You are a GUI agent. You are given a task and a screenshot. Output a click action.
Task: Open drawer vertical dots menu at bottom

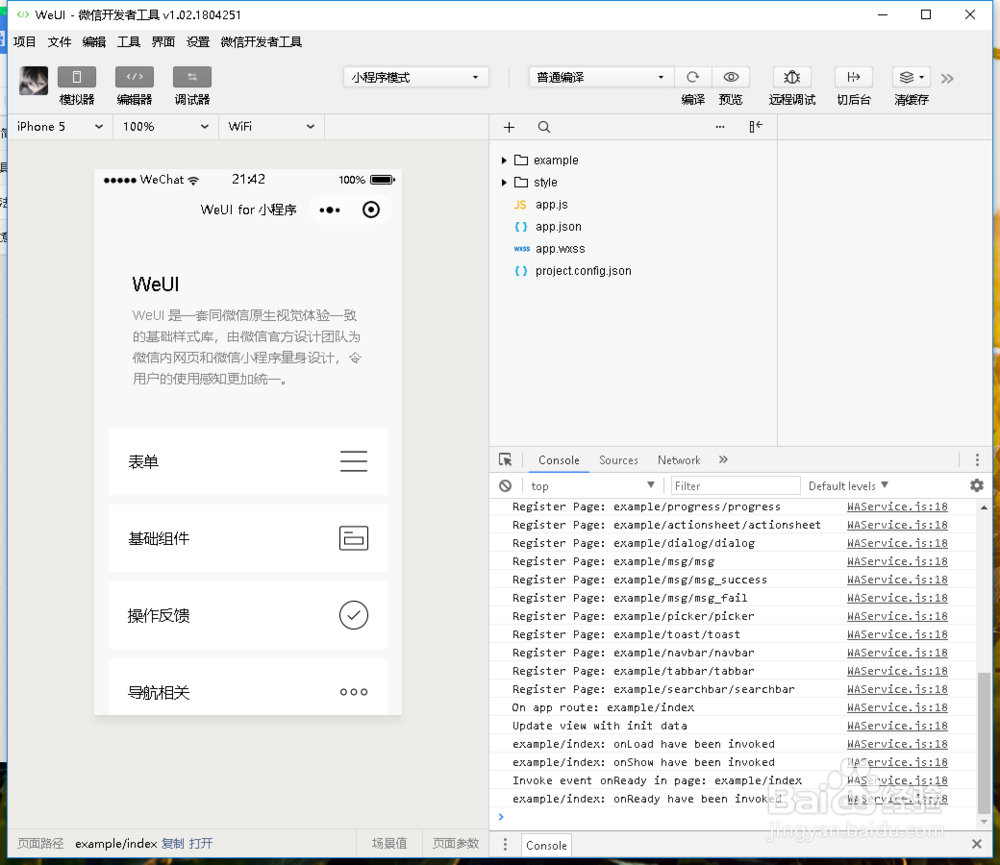[505, 845]
